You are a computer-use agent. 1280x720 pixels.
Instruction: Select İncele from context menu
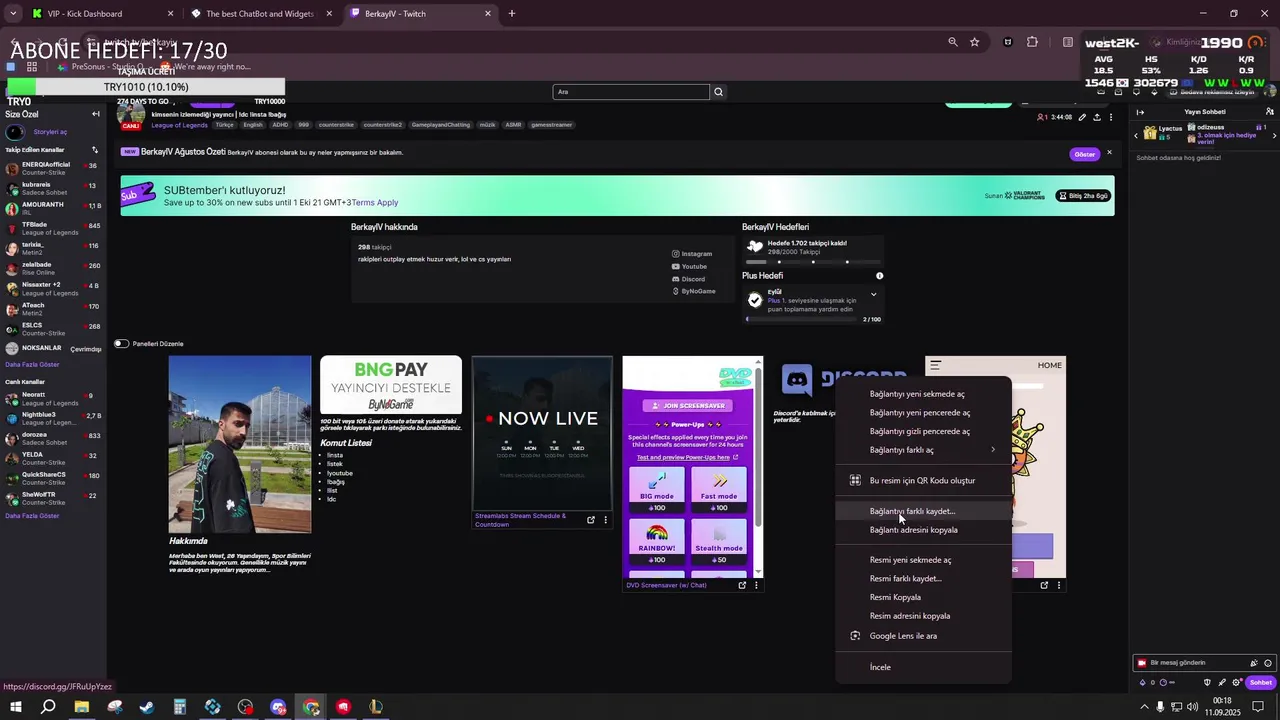923,667
